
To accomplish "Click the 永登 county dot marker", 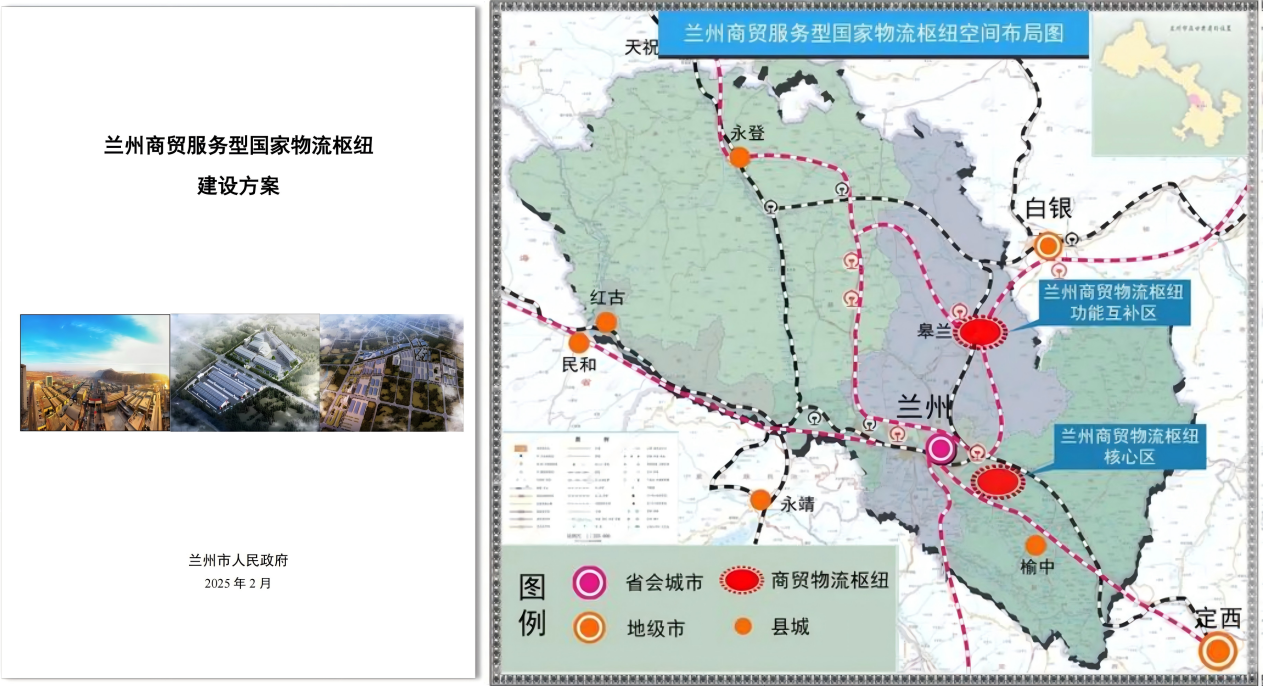I will pos(738,155).
